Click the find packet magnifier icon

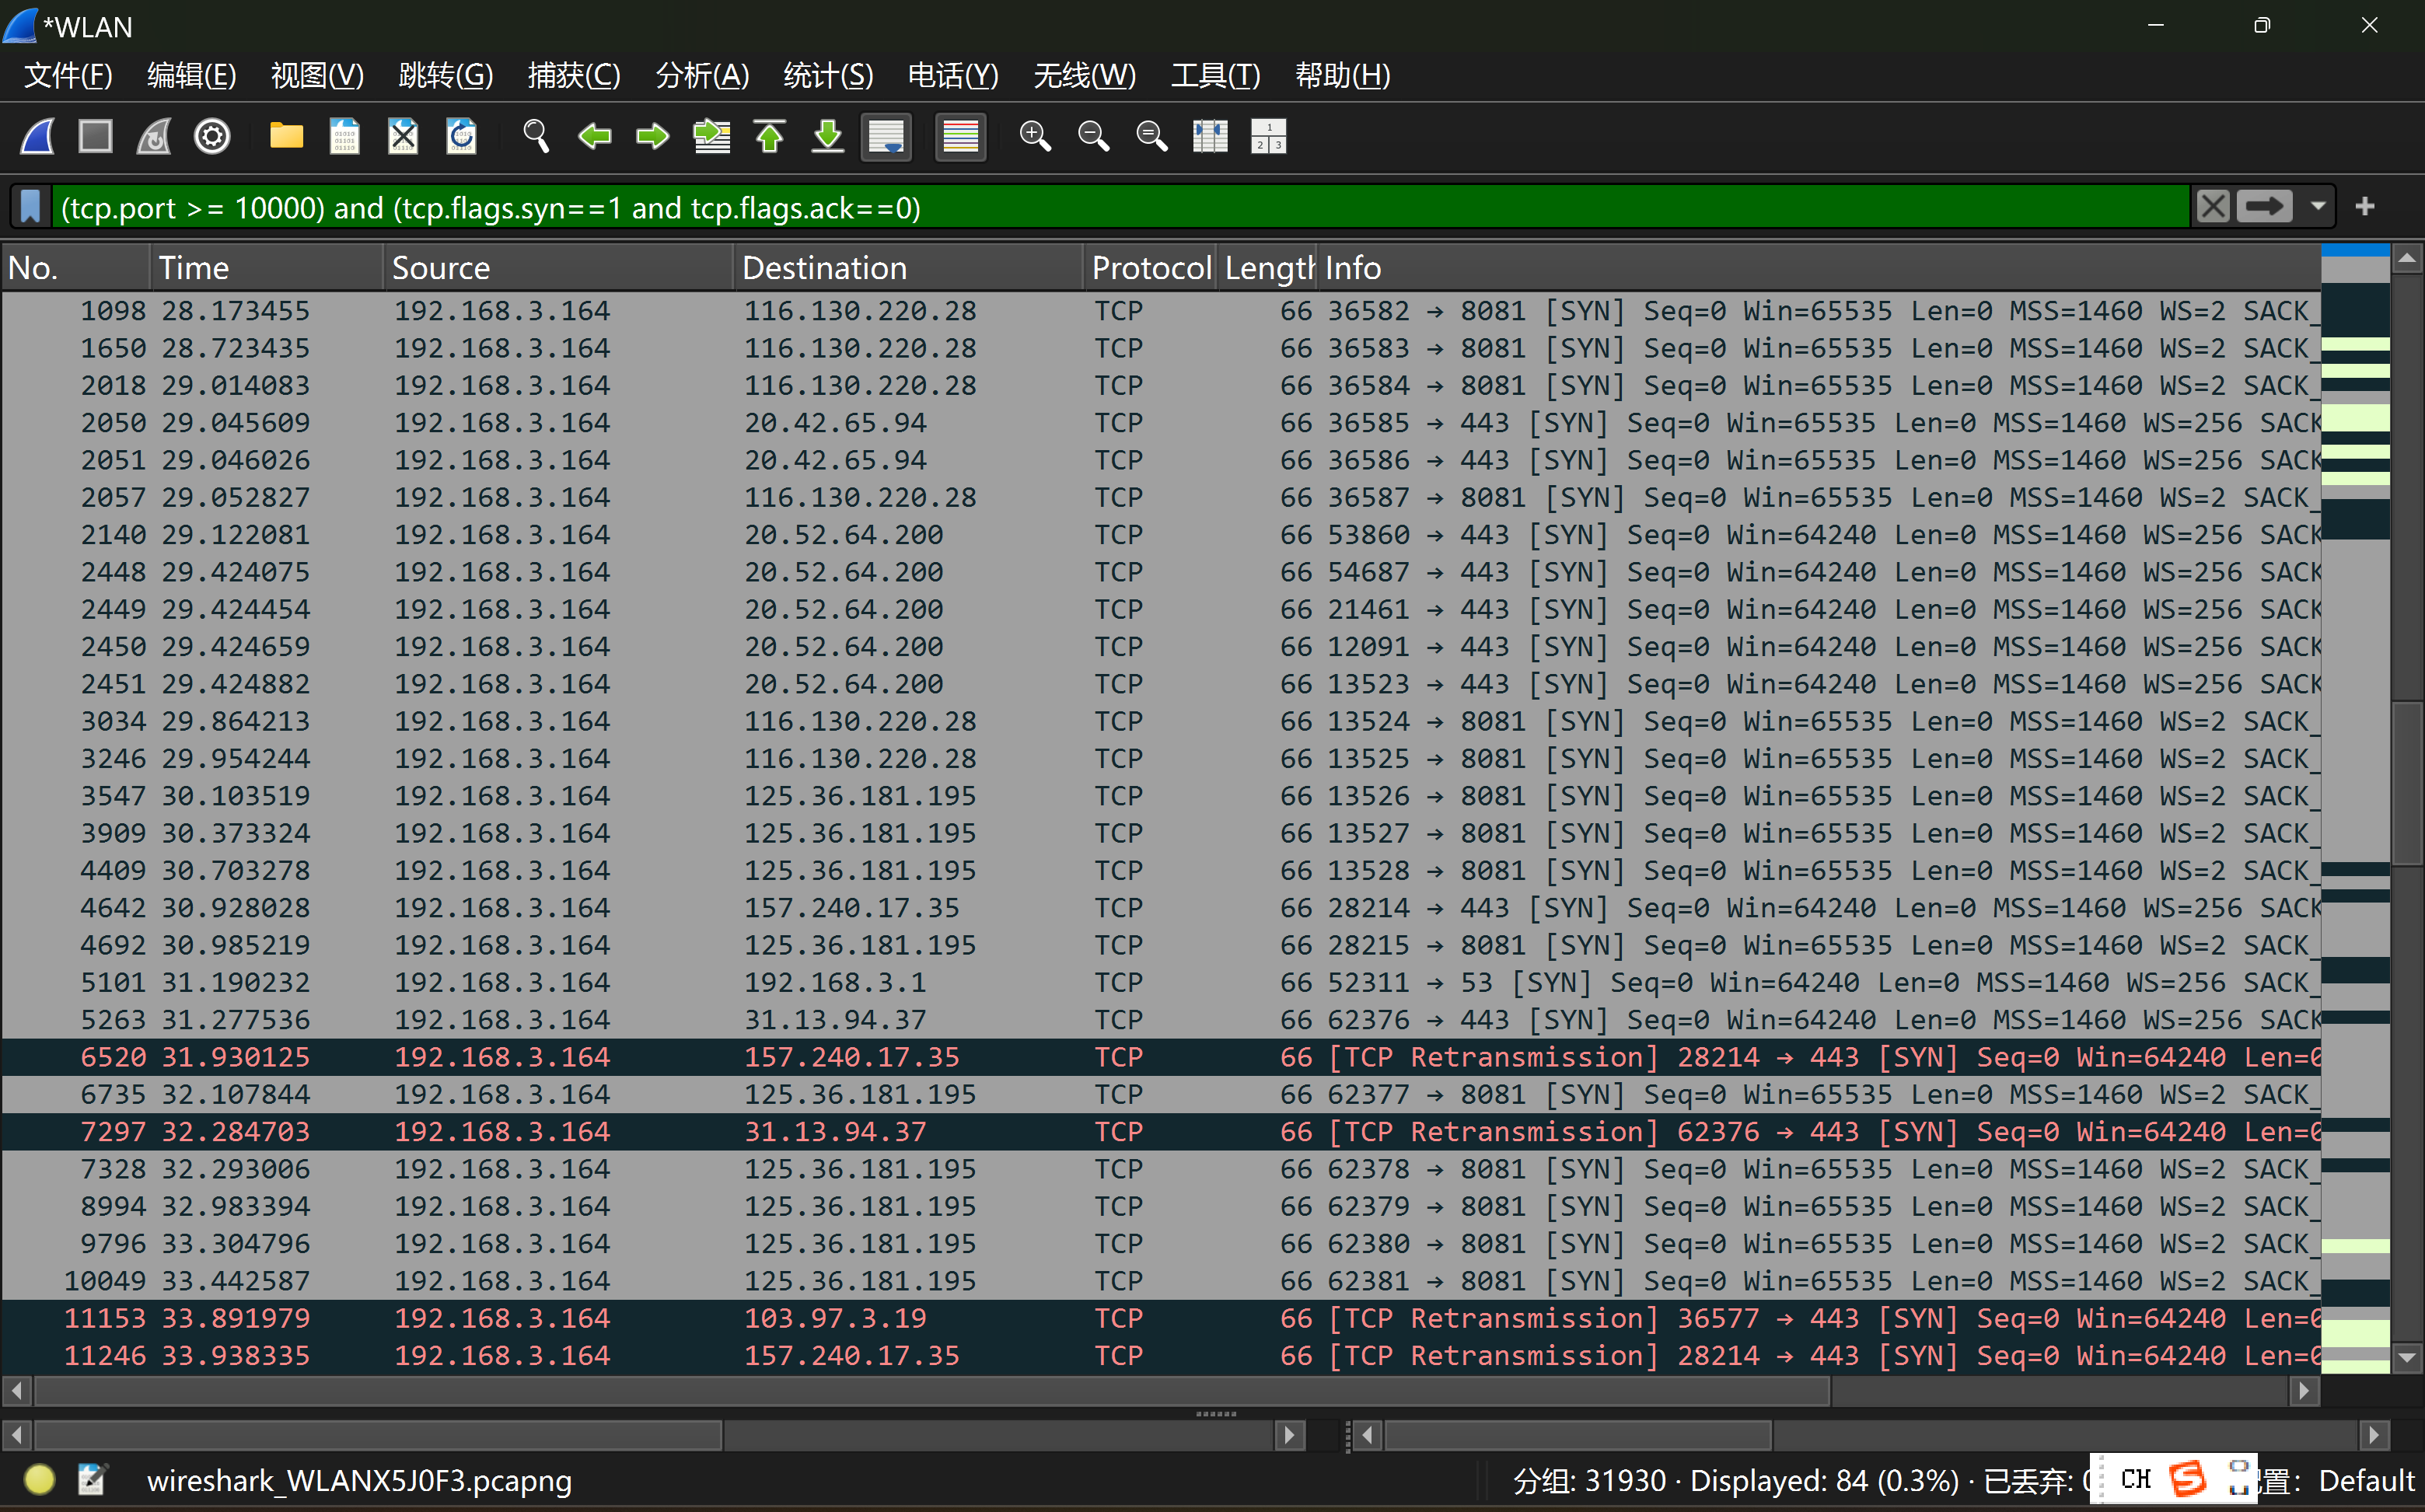pos(536,136)
